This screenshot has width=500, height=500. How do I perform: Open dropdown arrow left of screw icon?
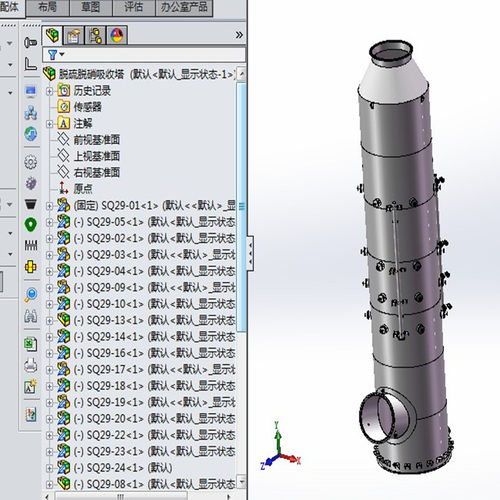(x=10, y=43)
